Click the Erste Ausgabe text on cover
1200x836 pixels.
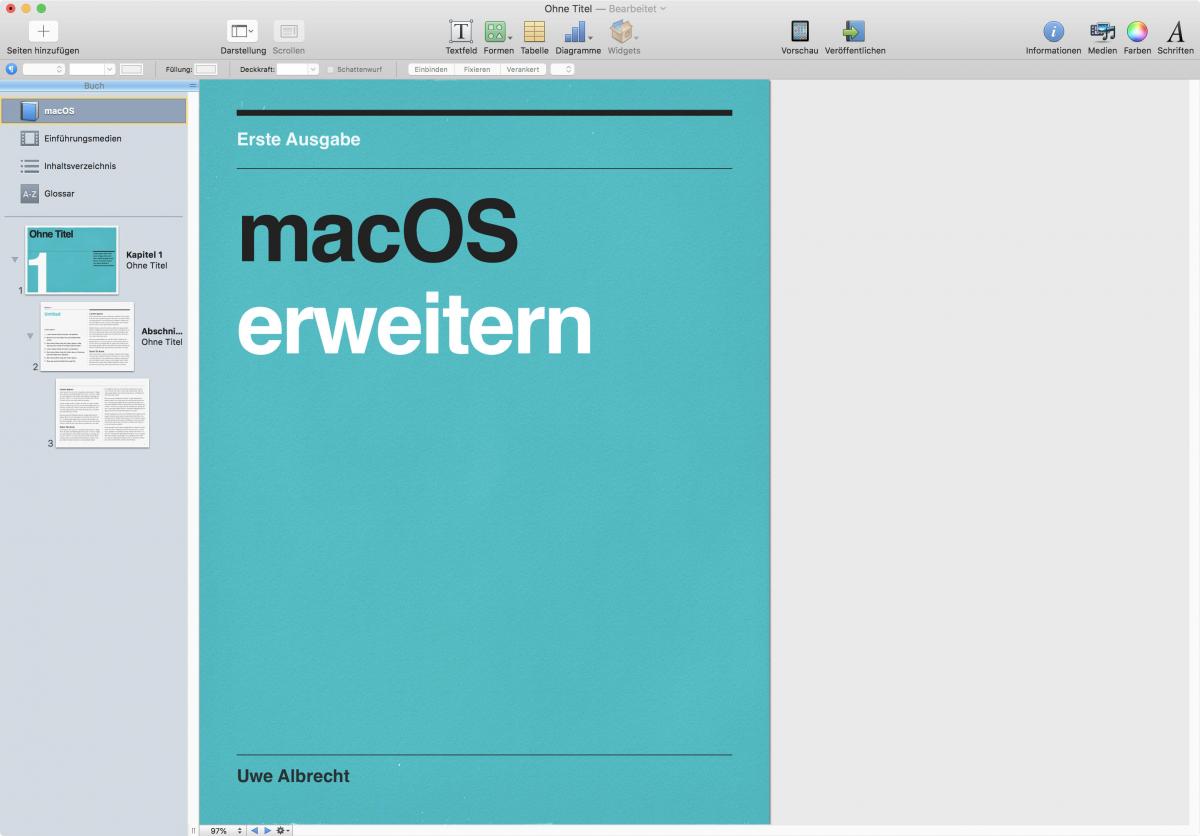(298, 139)
